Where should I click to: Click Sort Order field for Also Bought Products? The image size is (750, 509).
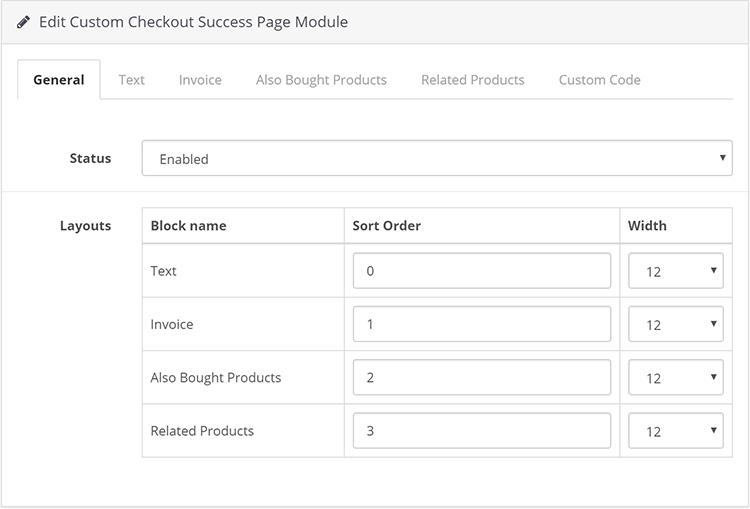pyautogui.click(x=482, y=377)
